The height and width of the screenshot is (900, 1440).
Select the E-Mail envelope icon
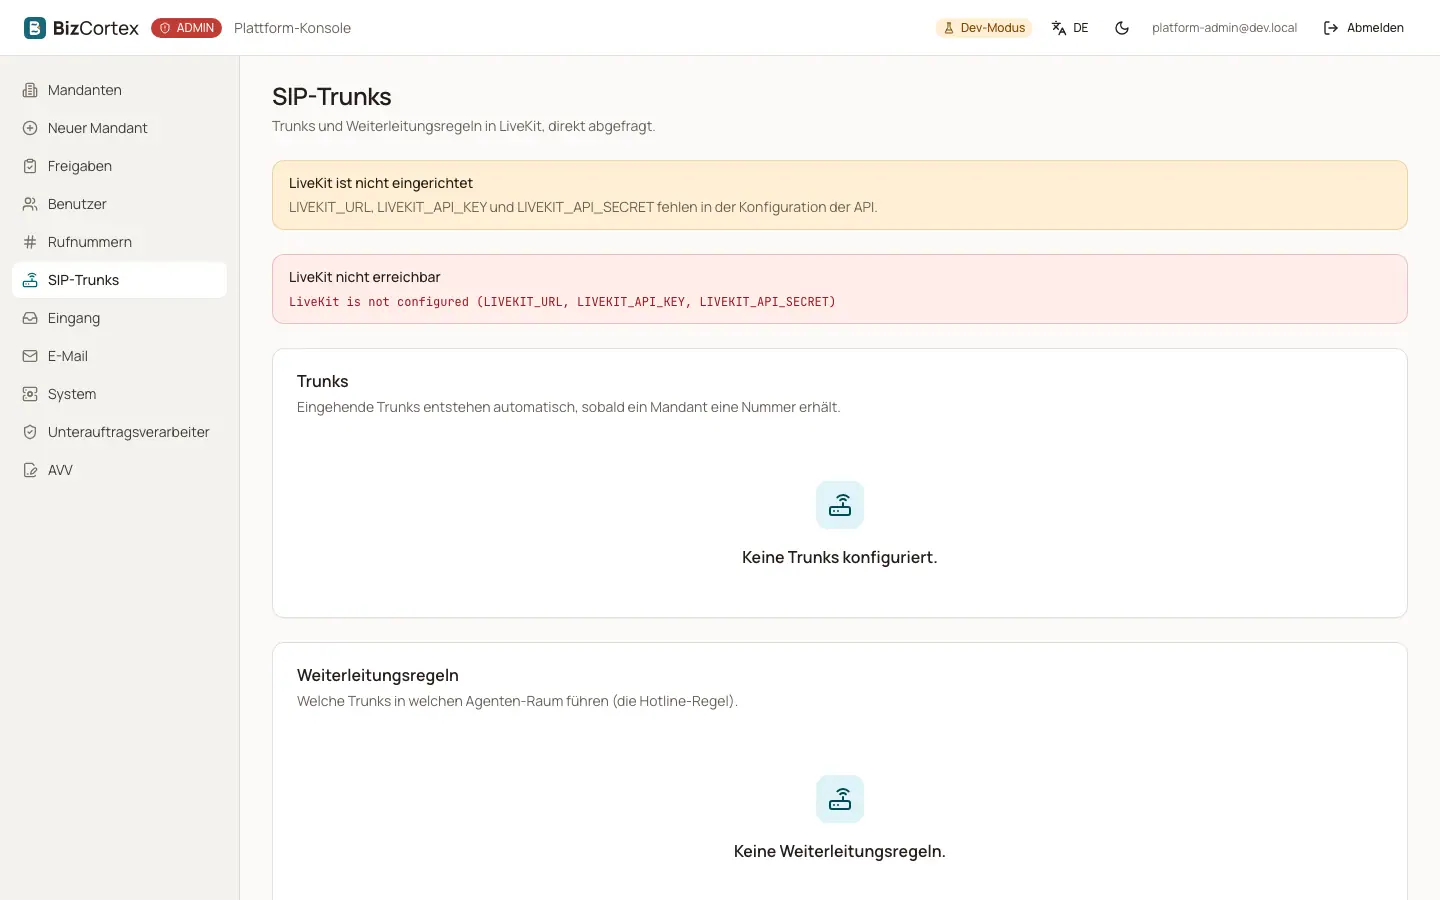coord(30,356)
